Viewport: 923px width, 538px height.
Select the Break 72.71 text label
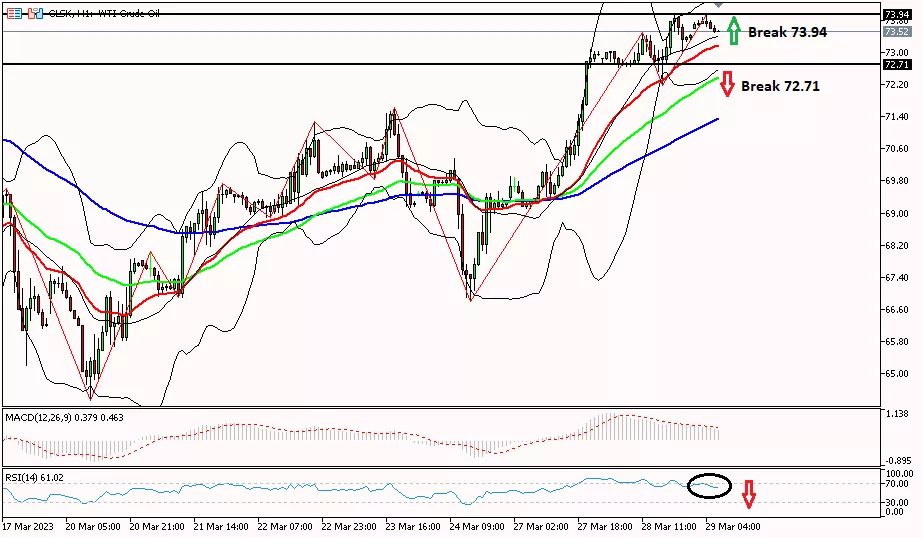coord(780,87)
